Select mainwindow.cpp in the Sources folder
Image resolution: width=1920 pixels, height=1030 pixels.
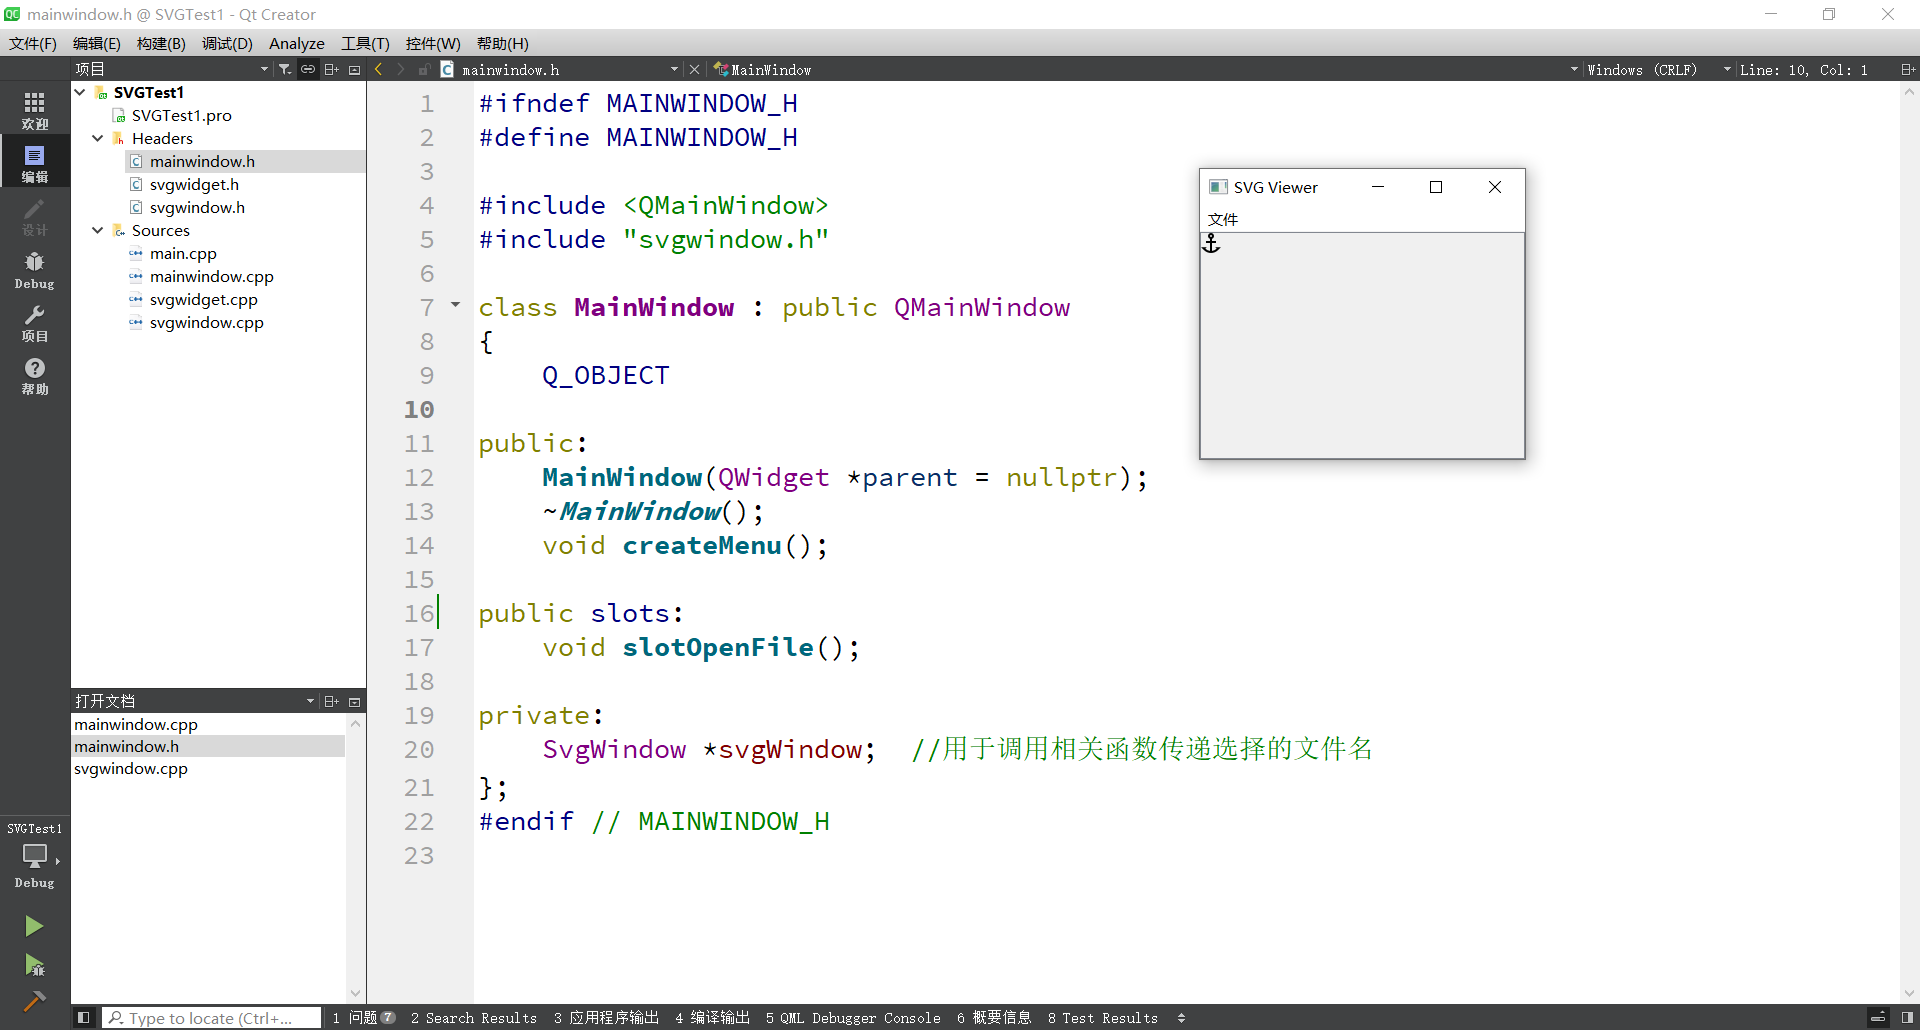(x=212, y=277)
